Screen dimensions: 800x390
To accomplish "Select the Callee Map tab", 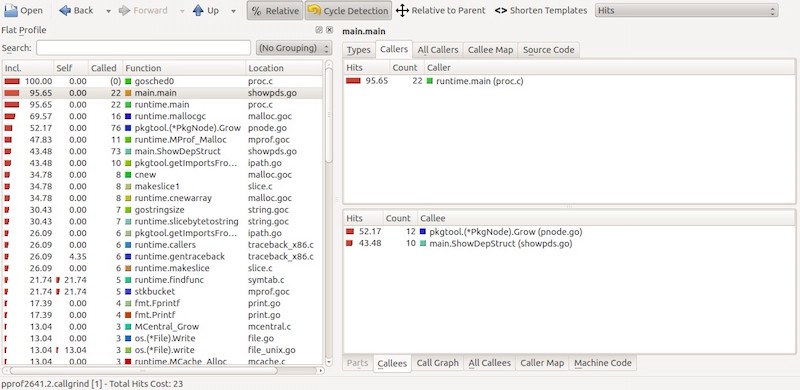I will pos(490,50).
